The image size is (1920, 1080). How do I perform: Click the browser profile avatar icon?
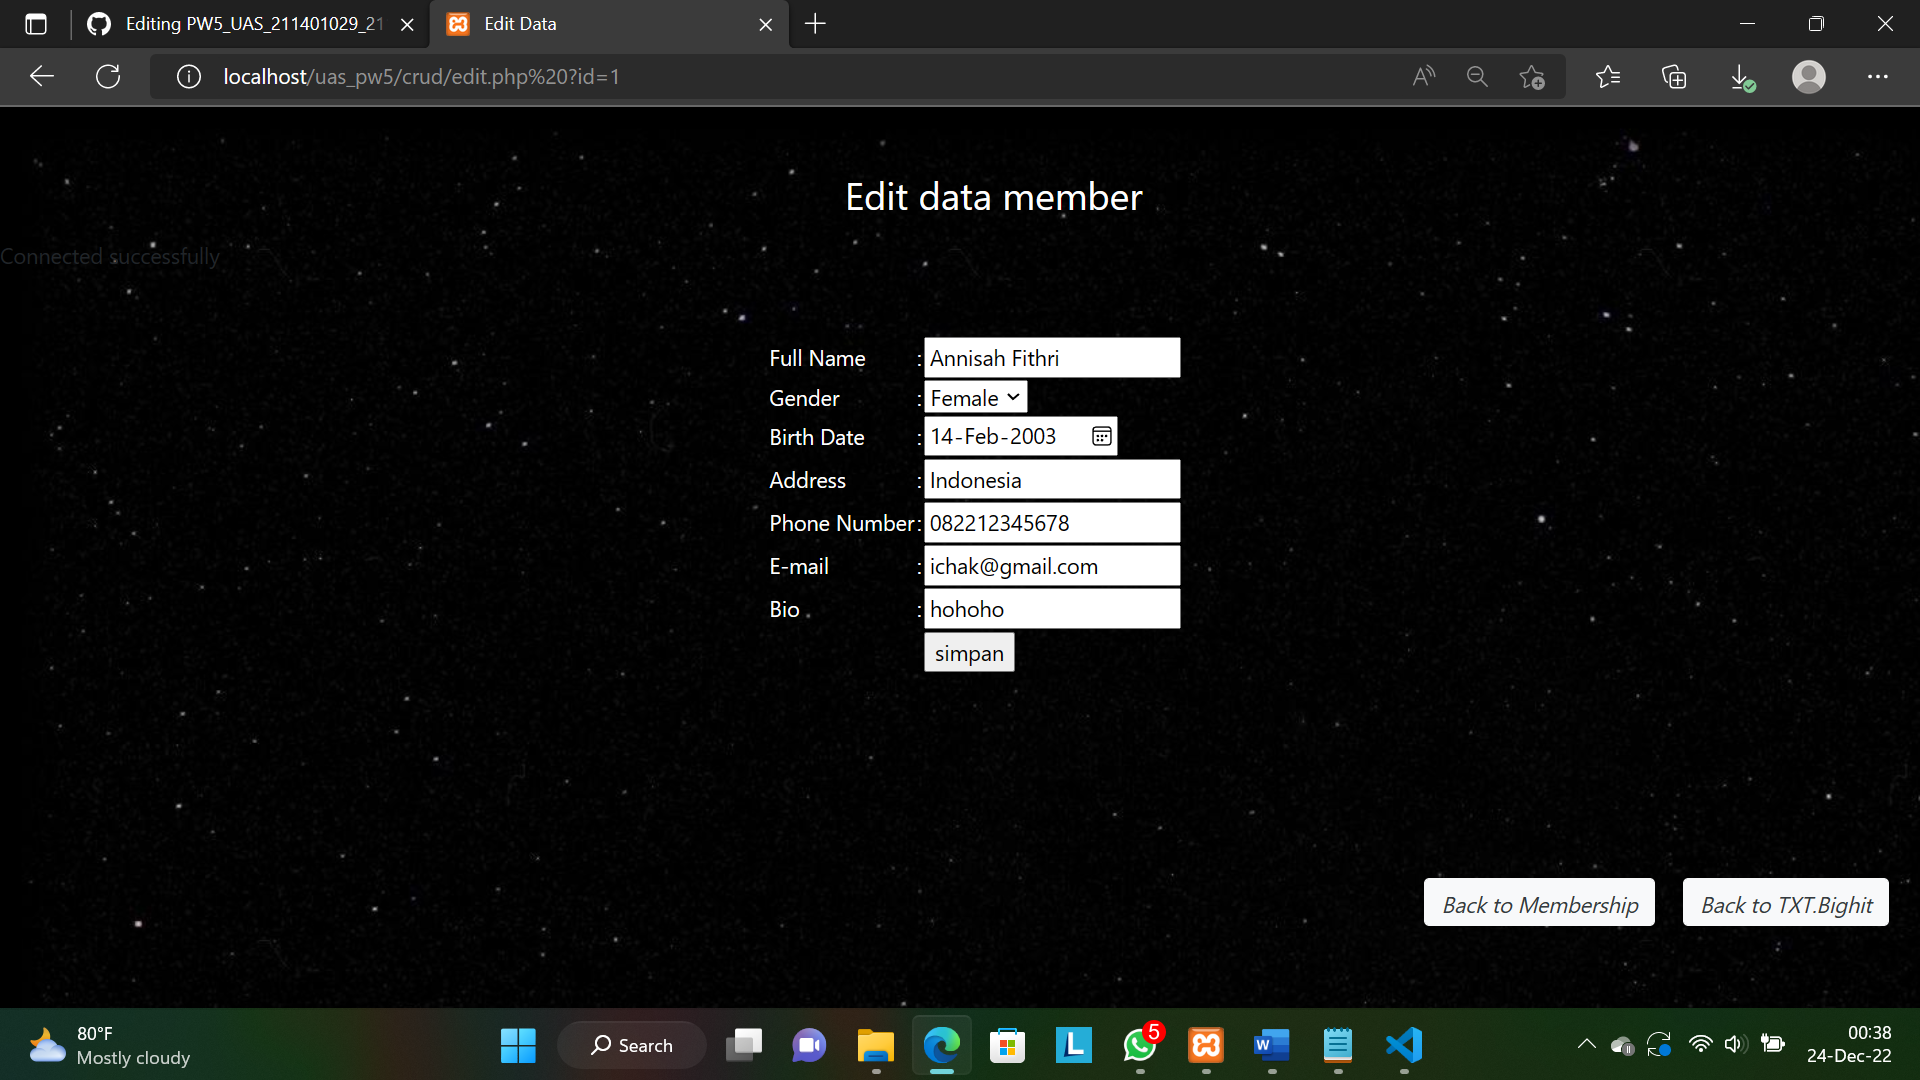coord(1809,76)
